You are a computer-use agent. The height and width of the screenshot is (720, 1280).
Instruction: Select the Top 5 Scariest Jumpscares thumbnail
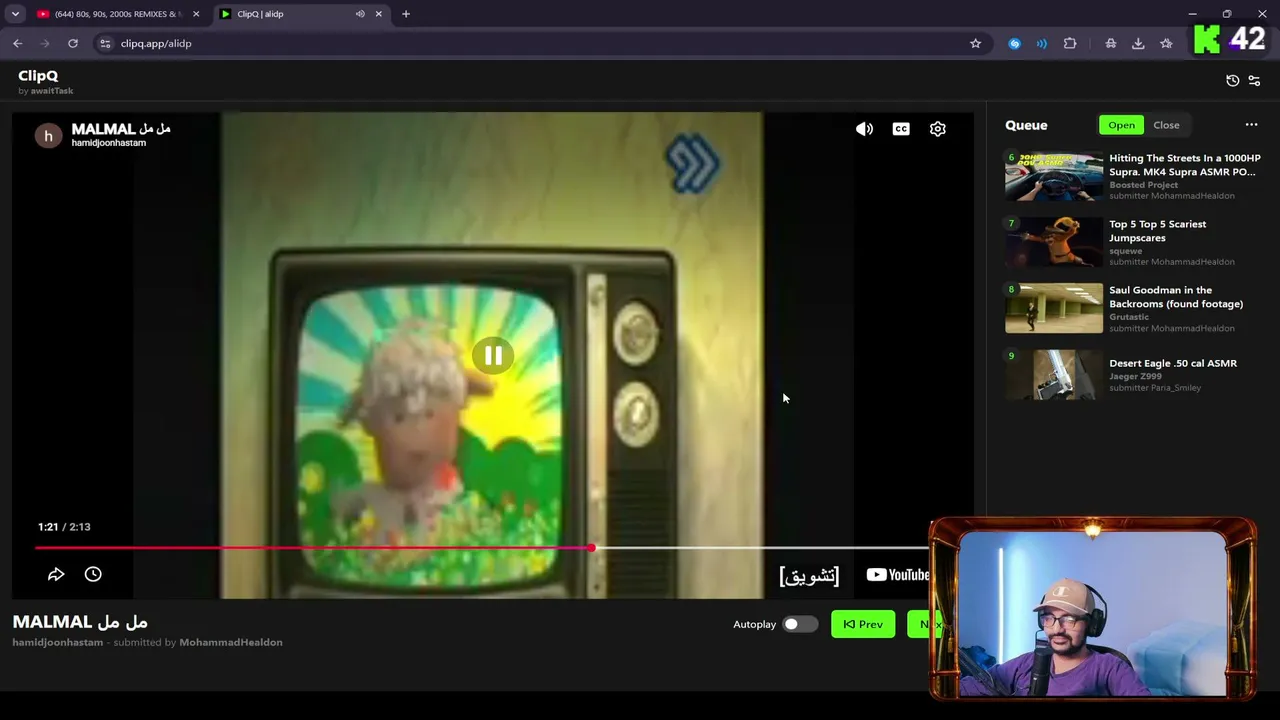tap(1054, 242)
